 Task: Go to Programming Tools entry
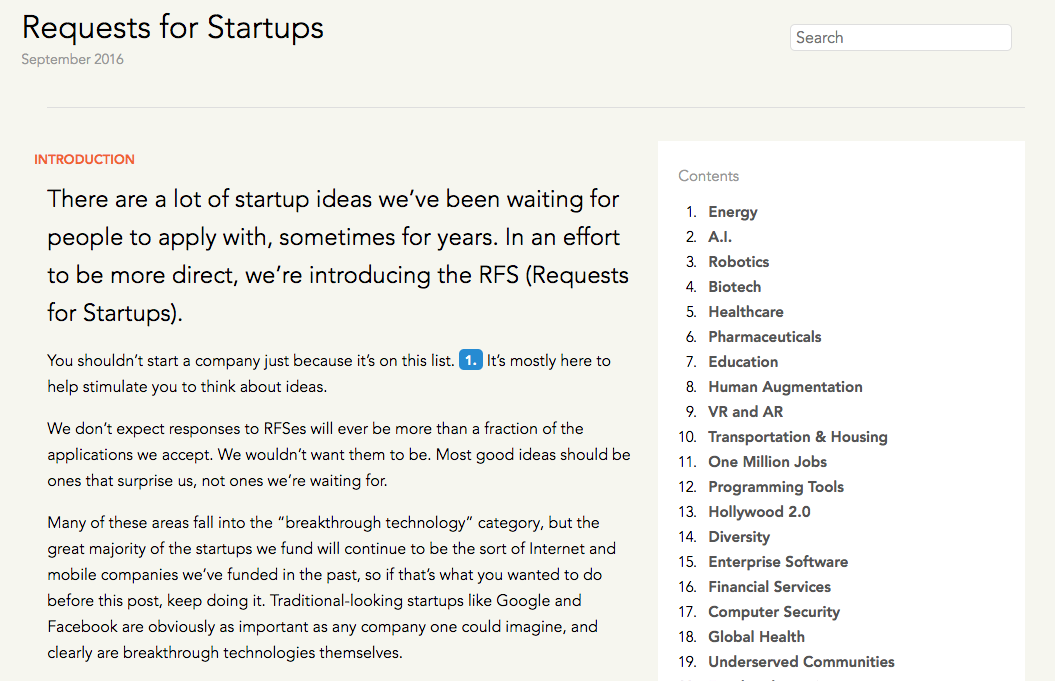[775, 487]
